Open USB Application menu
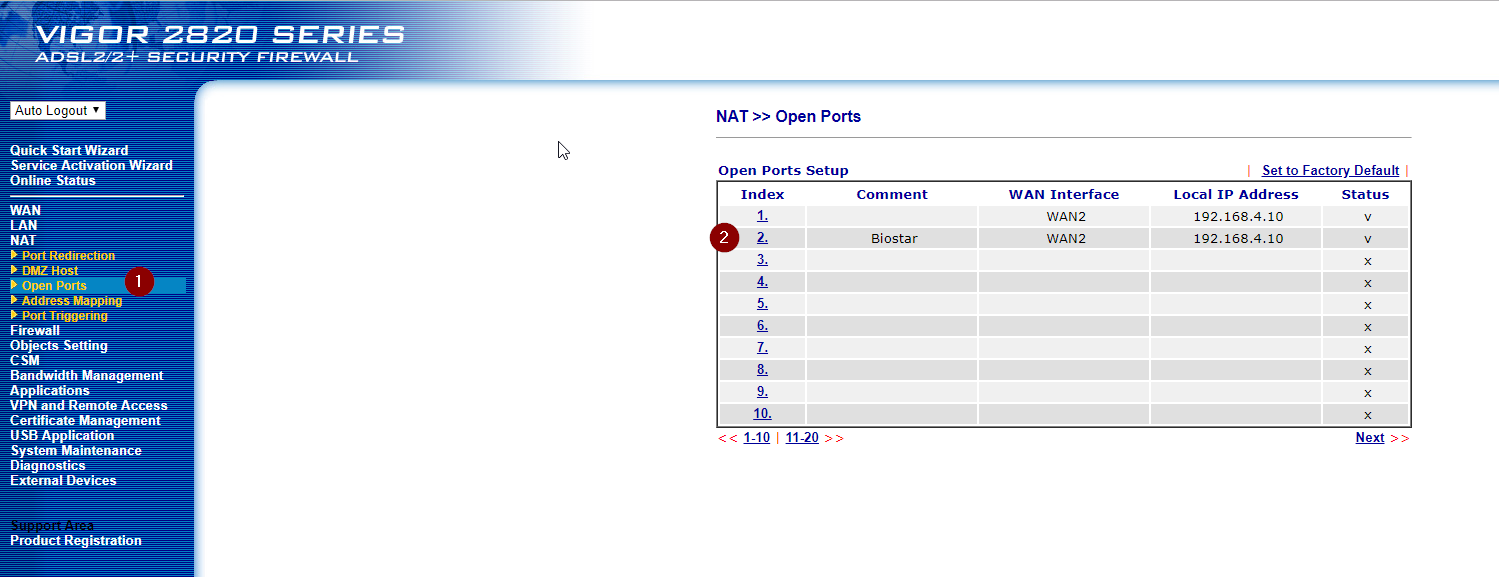 pyautogui.click(x=62, y=435)
